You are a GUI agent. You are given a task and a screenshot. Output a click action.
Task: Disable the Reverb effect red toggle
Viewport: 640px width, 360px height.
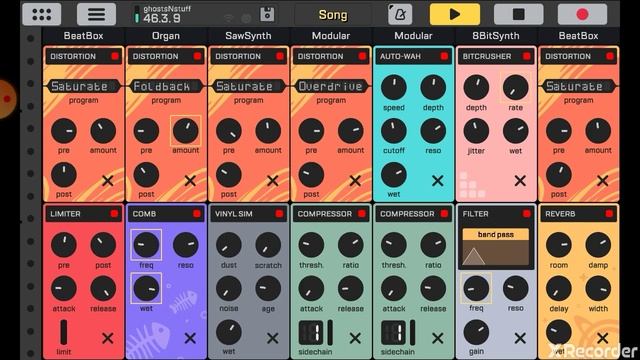point(609,213)
